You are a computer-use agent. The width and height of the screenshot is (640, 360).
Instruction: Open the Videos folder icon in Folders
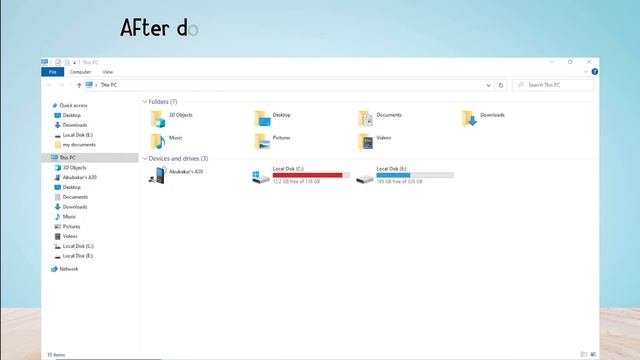pos(366,142)
